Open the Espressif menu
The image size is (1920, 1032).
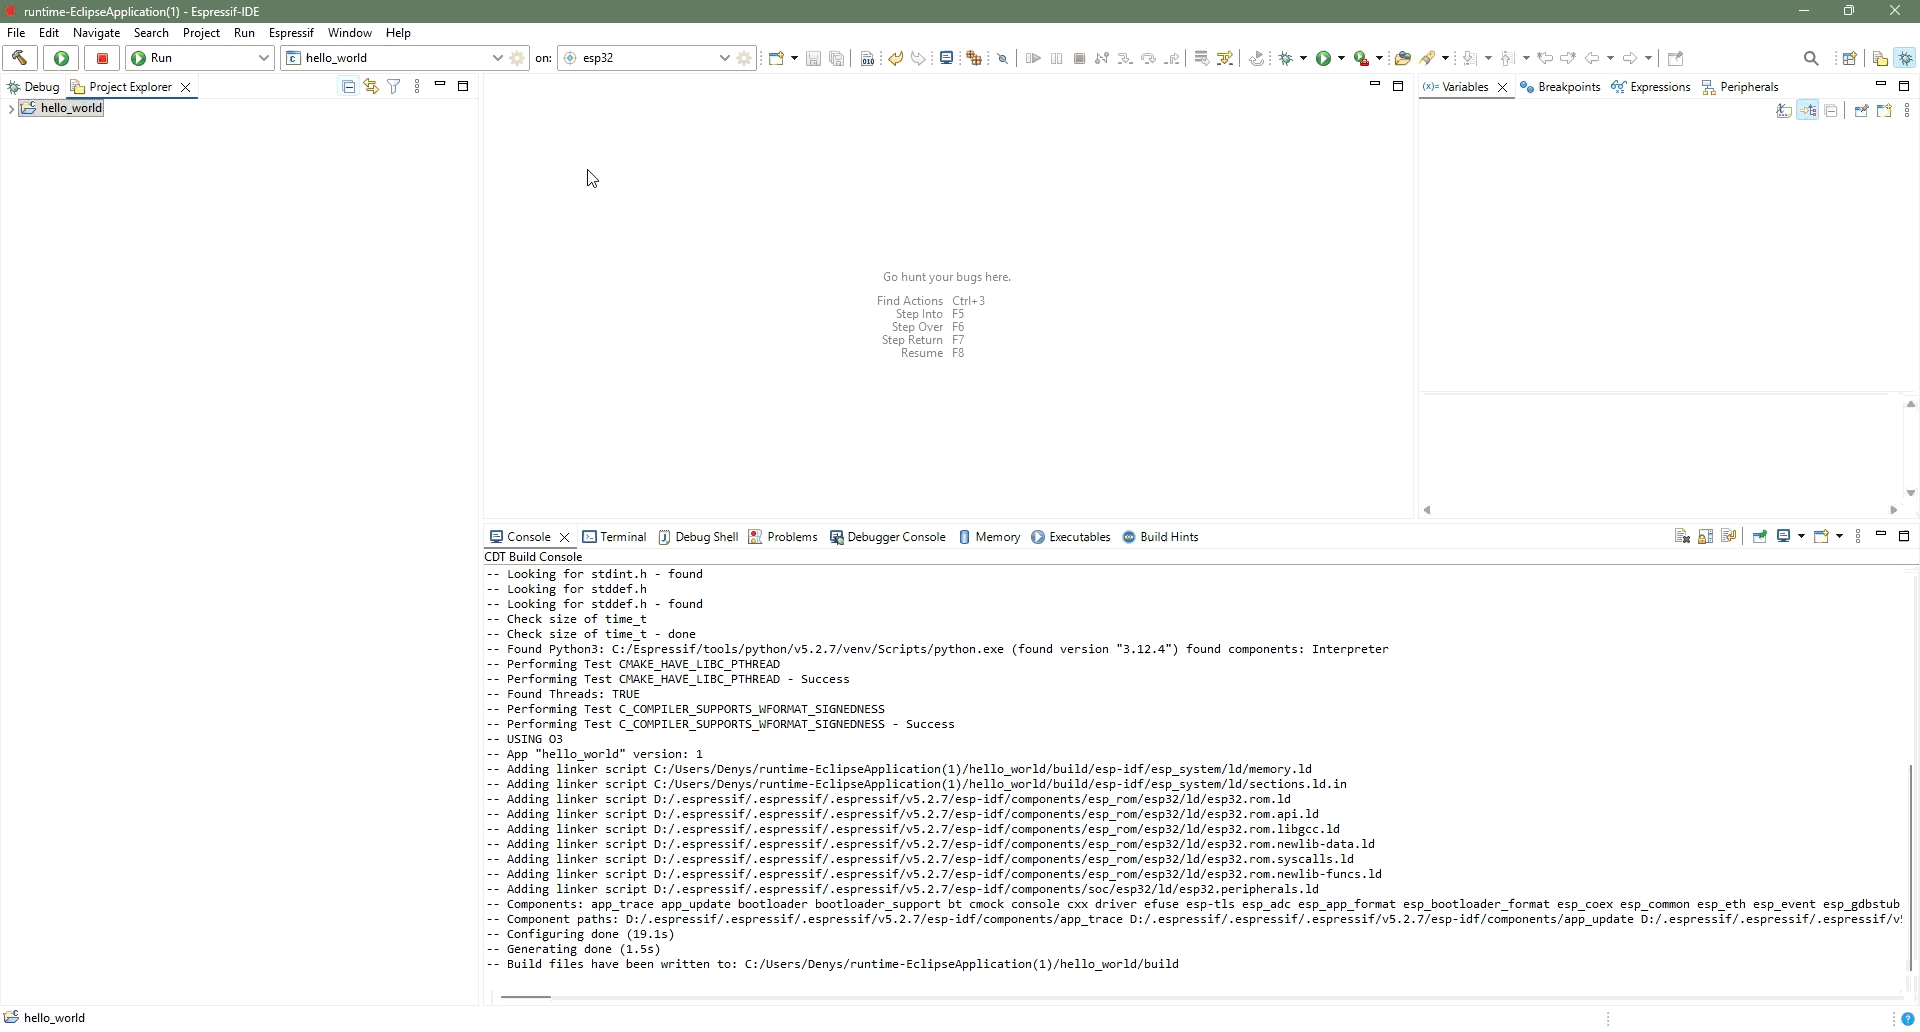click(291, 33)
